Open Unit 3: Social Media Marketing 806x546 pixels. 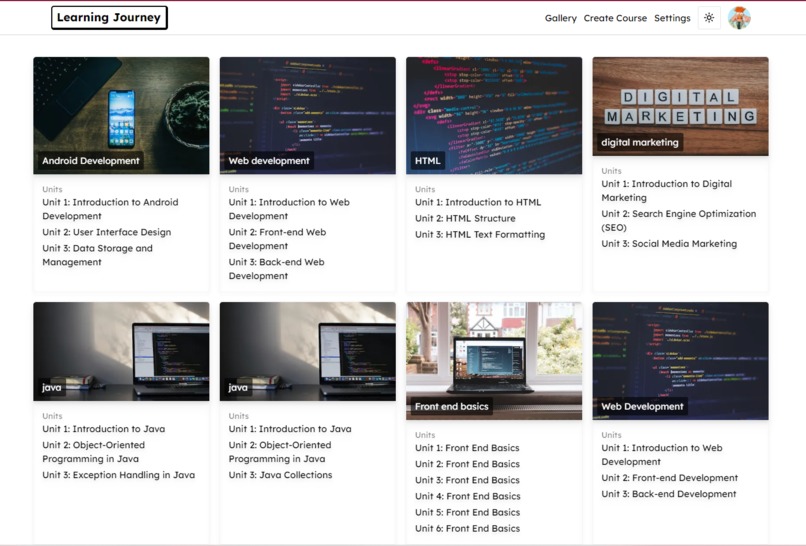click(669, 244)
